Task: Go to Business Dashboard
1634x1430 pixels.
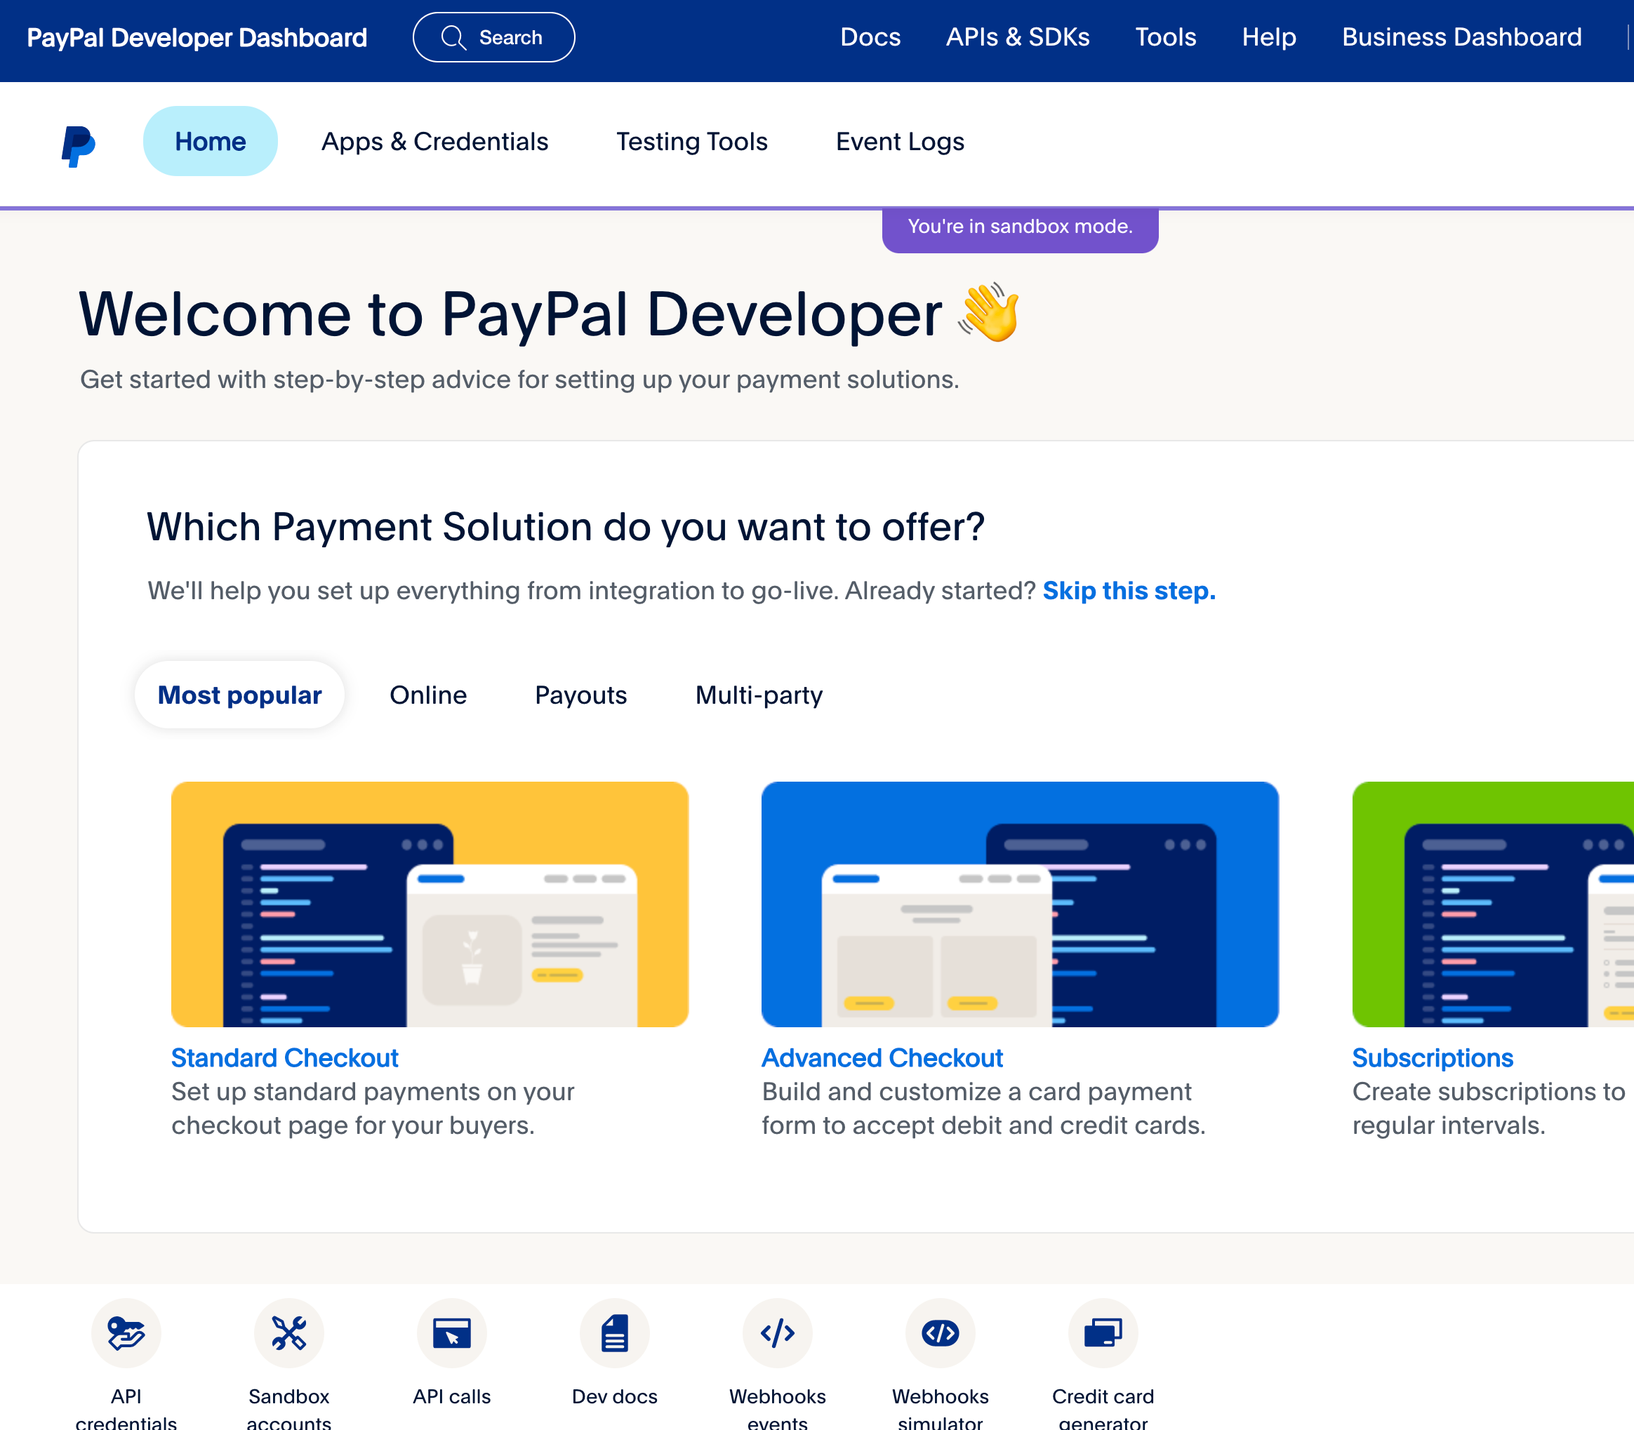Action: click(1461, 38)
